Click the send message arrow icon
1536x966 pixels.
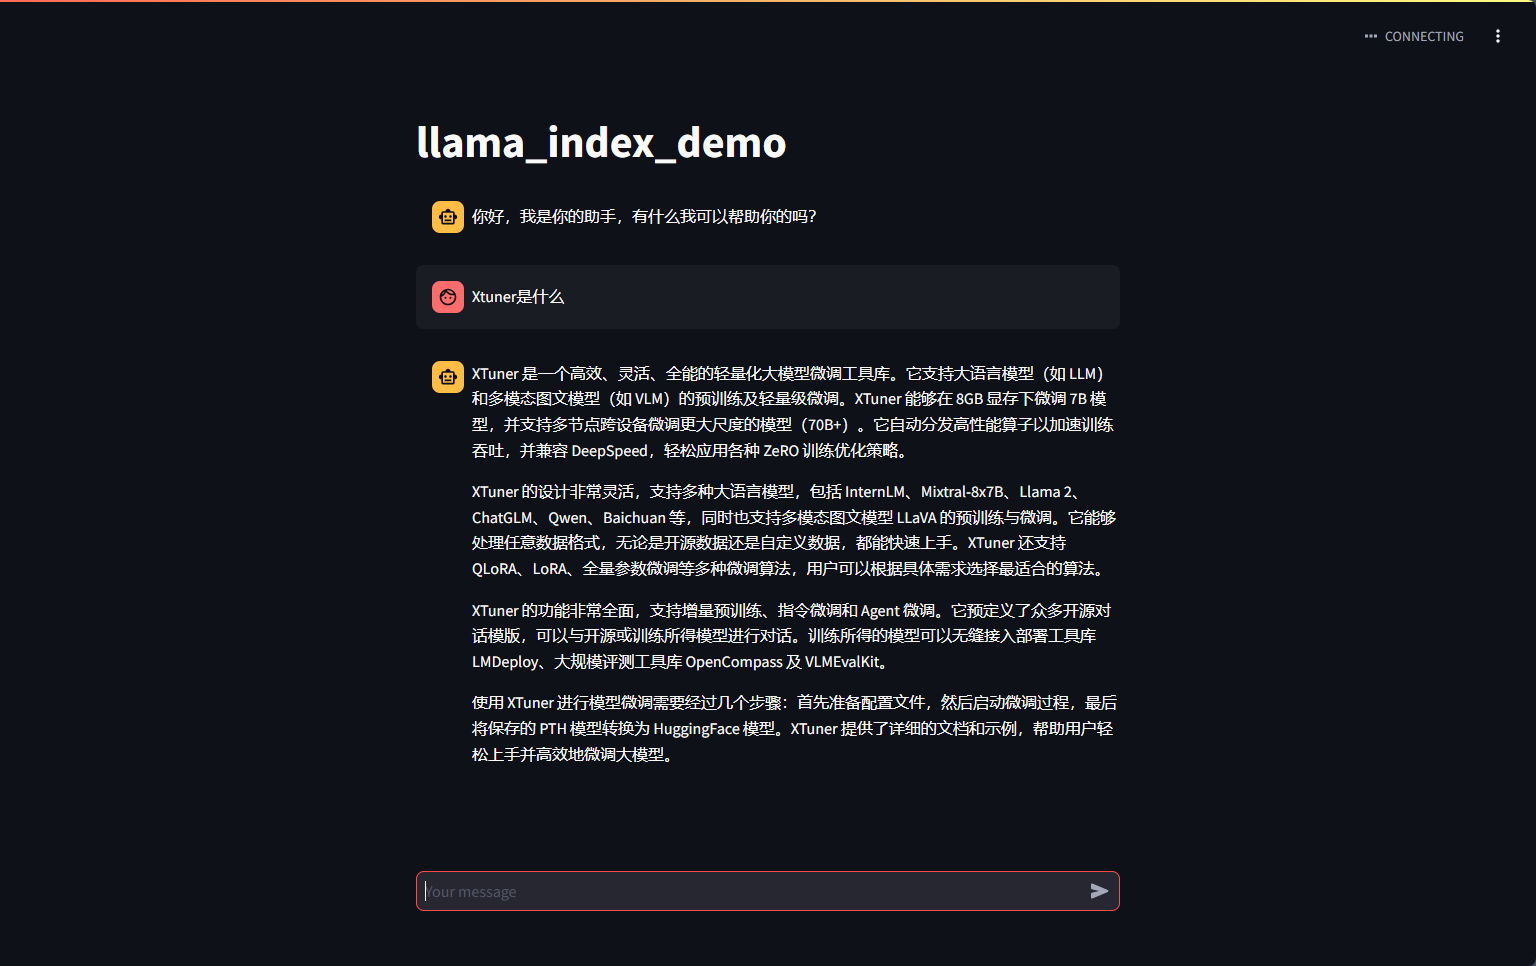pyautogui.click(x=1099, y=891)
